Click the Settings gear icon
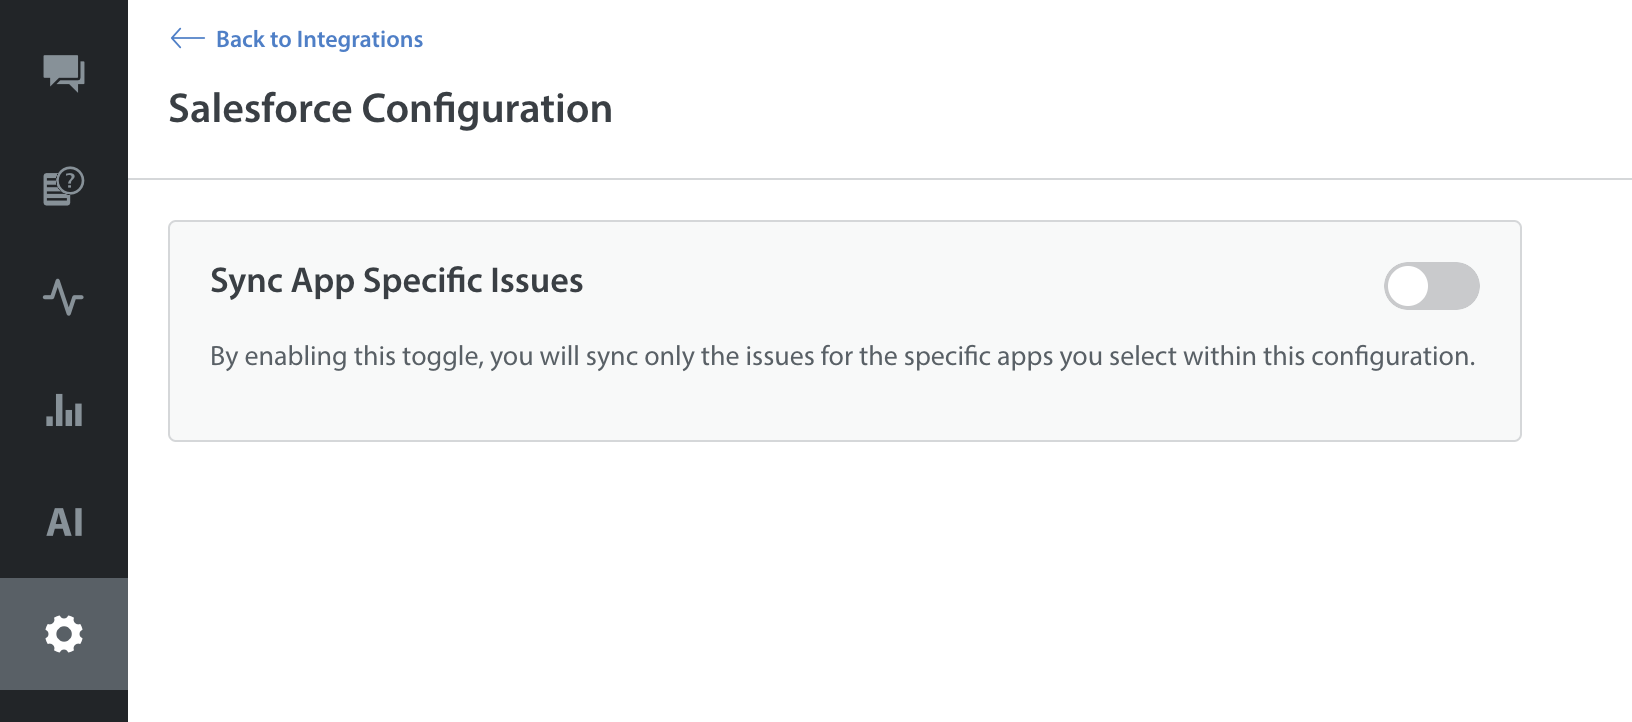The height and width of the screenshot is (722, 1632). (x=64, y=634)
